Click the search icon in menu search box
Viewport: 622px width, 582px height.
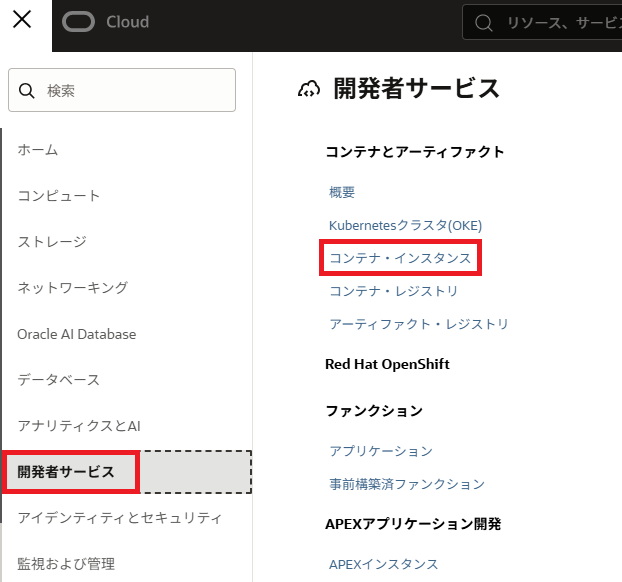coord(27,91)
